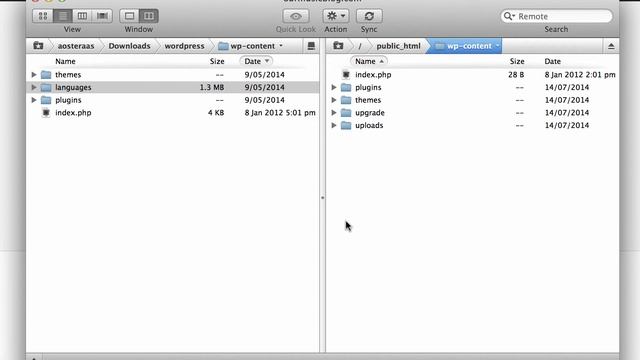Image resolution: width=640 pixels, height=360 pixels.
Task: Switch to list view mode
Action: (62, 16)
